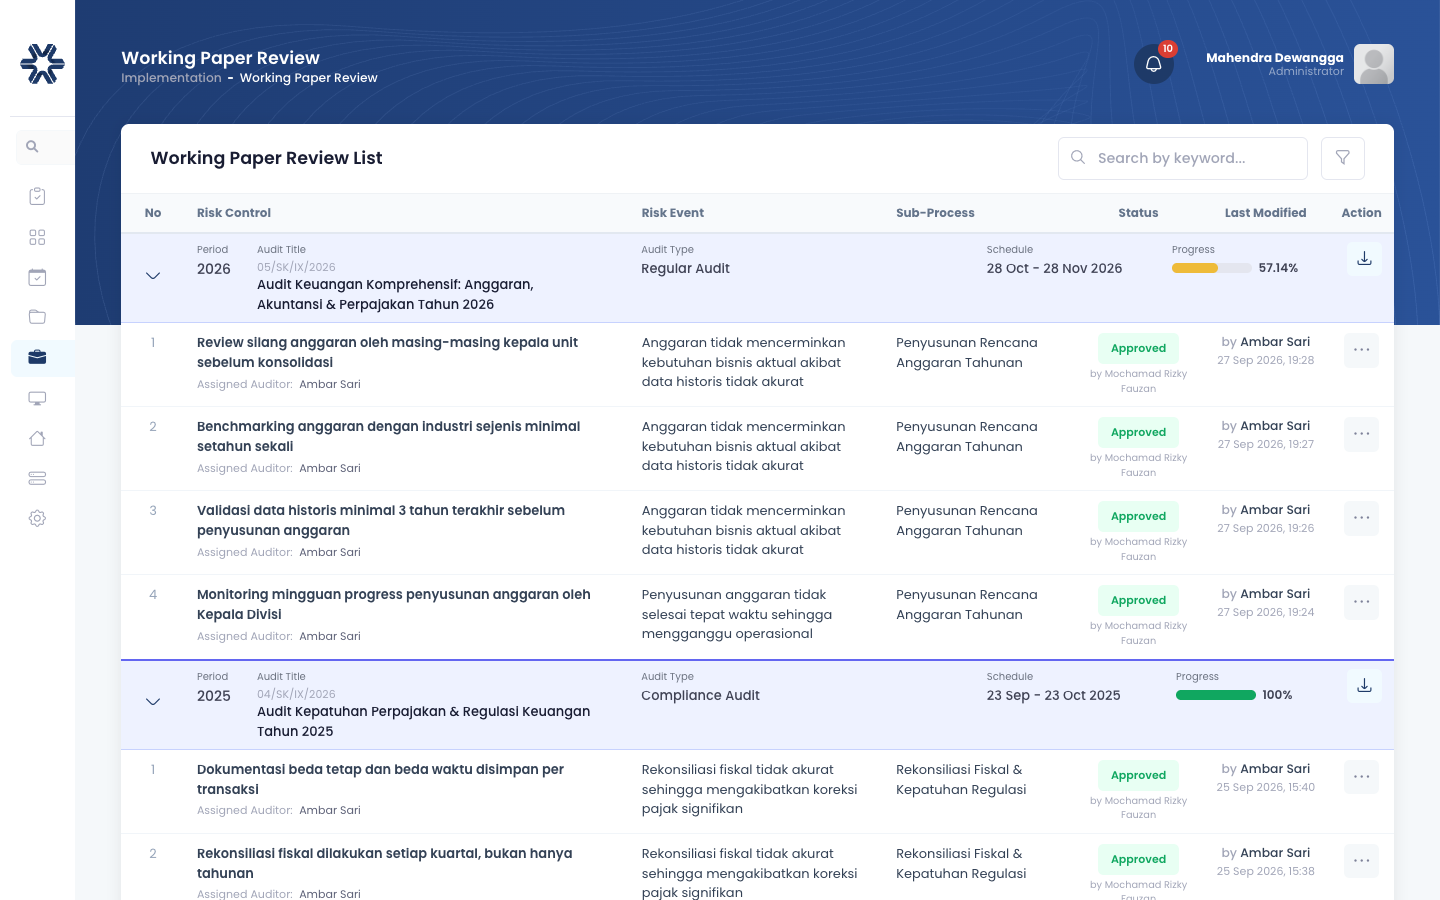This screenshot has width=1440, height=900.
Task: Select the Validasi data historis row title
Action: coord(381,520)
